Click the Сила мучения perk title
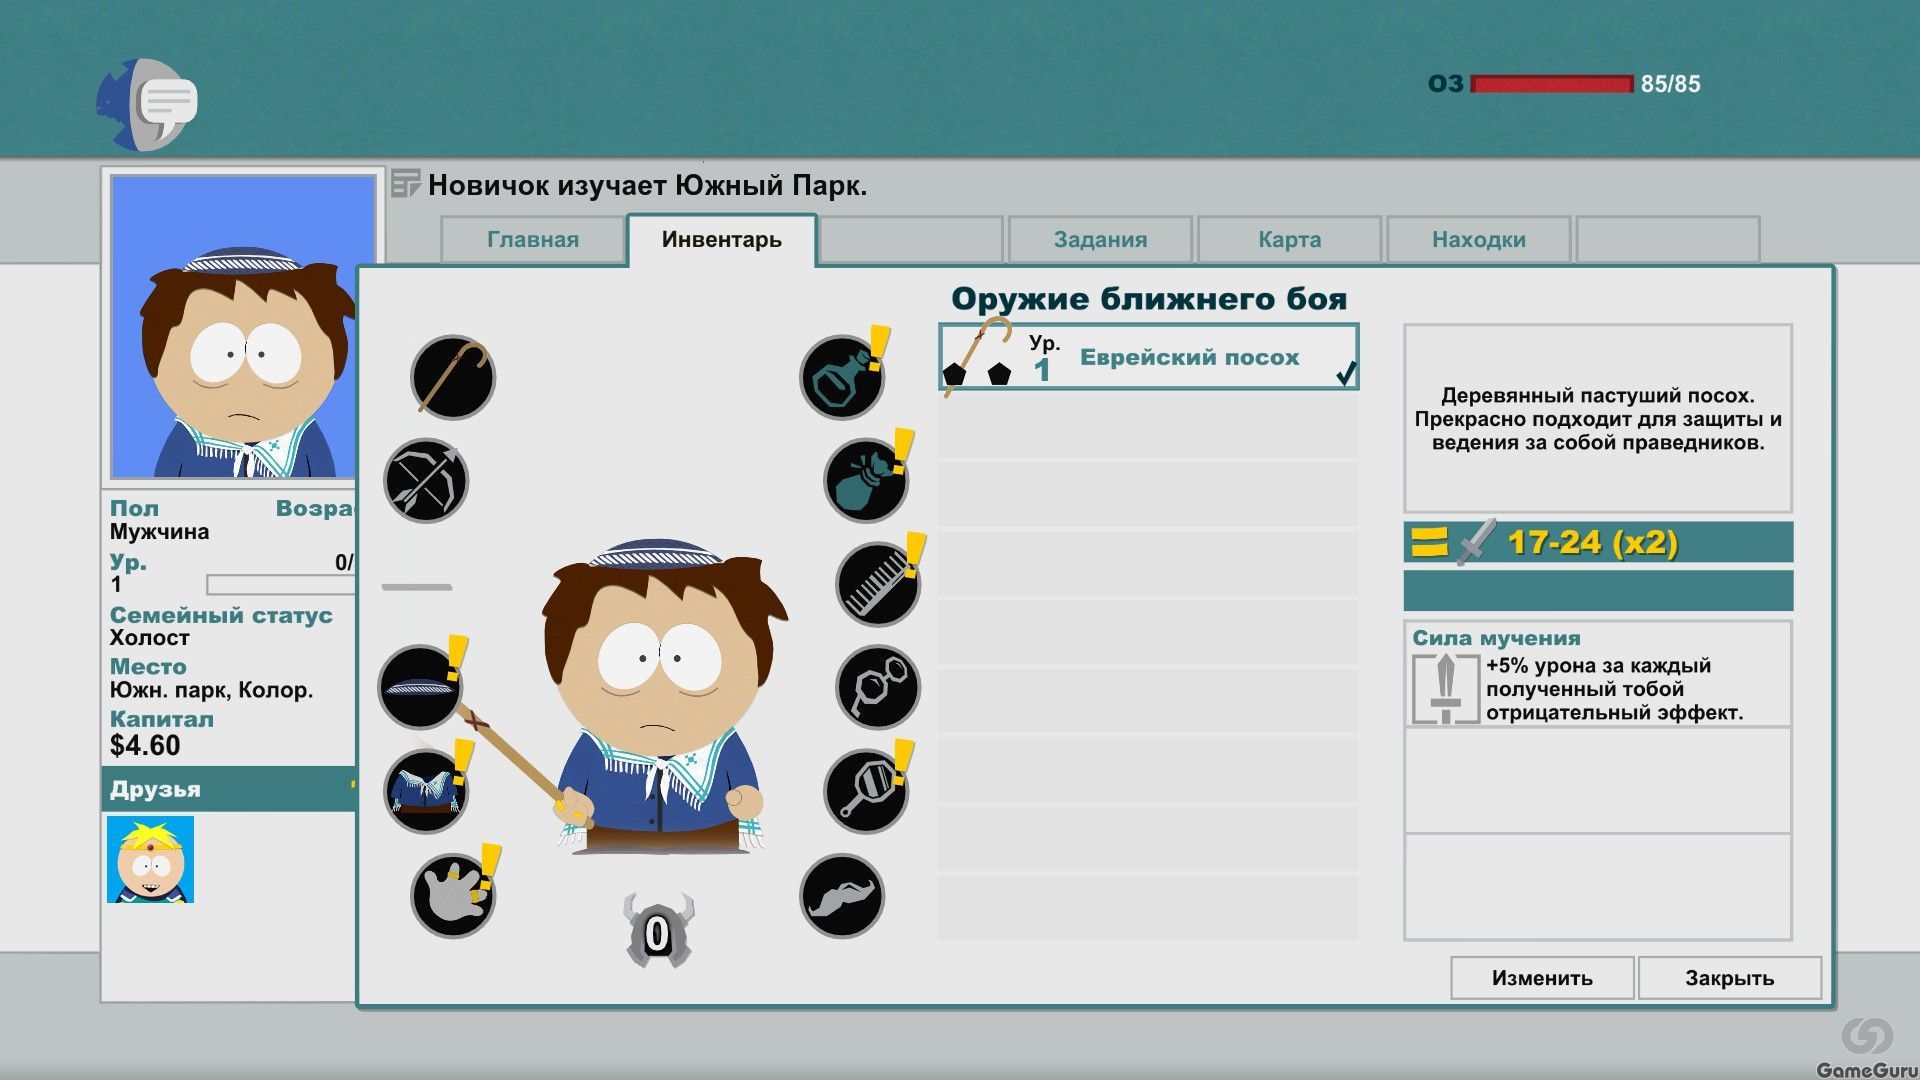This screenshot has height=1080, width=1920. [1496, 638]
